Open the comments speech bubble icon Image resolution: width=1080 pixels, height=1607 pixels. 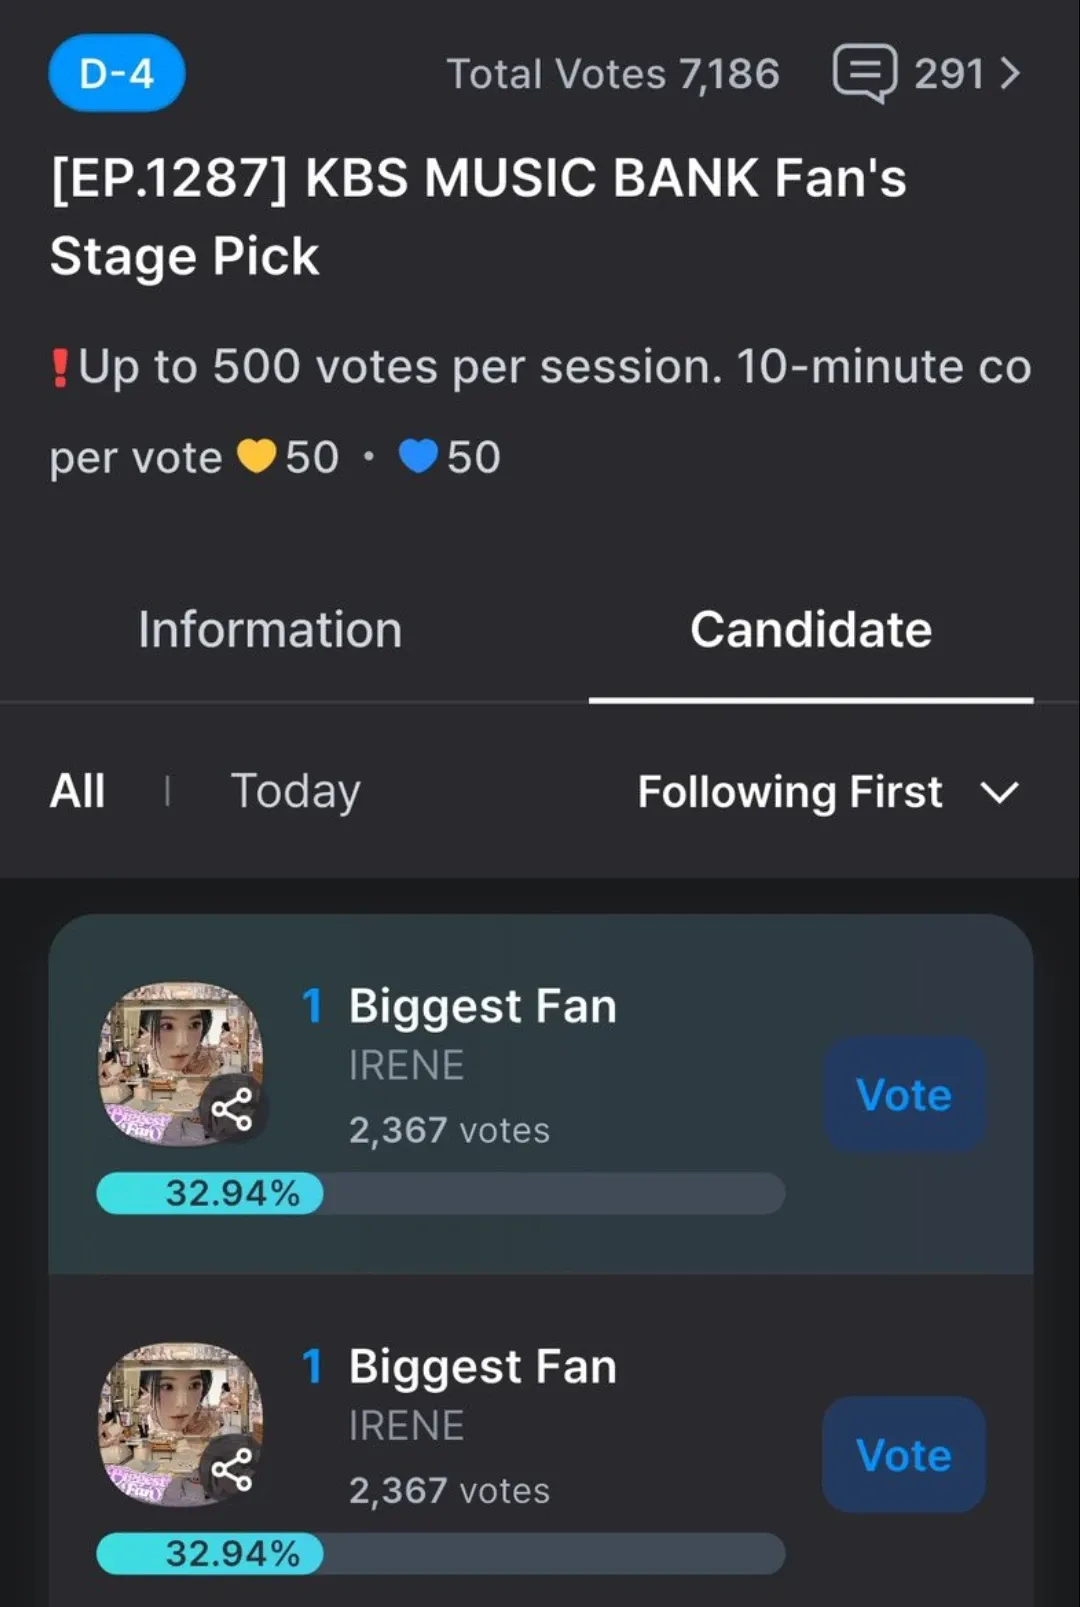pos(864,73)
